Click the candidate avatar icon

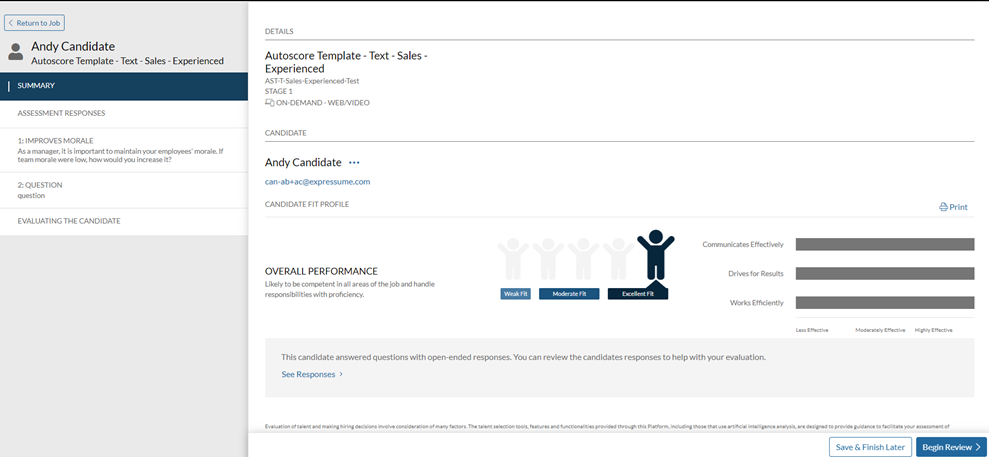(x=15, y=52)
